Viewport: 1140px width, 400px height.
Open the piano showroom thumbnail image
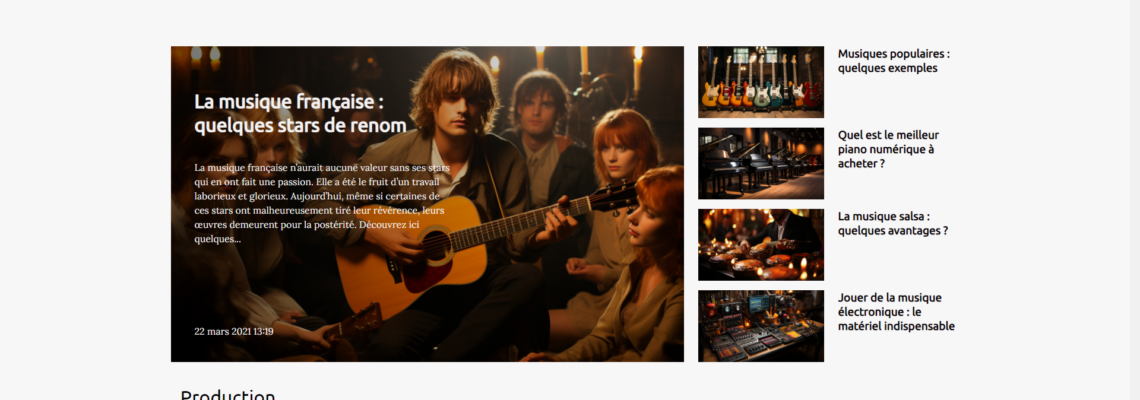[760, 164]
